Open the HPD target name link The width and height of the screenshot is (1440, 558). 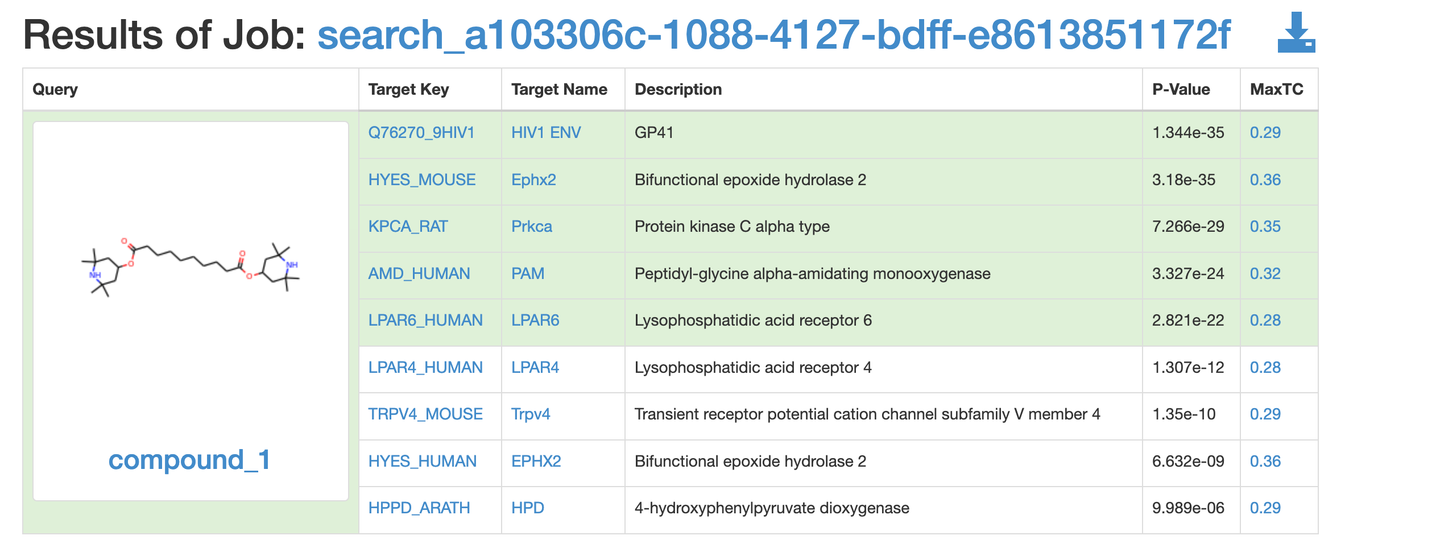click(528, 508)
